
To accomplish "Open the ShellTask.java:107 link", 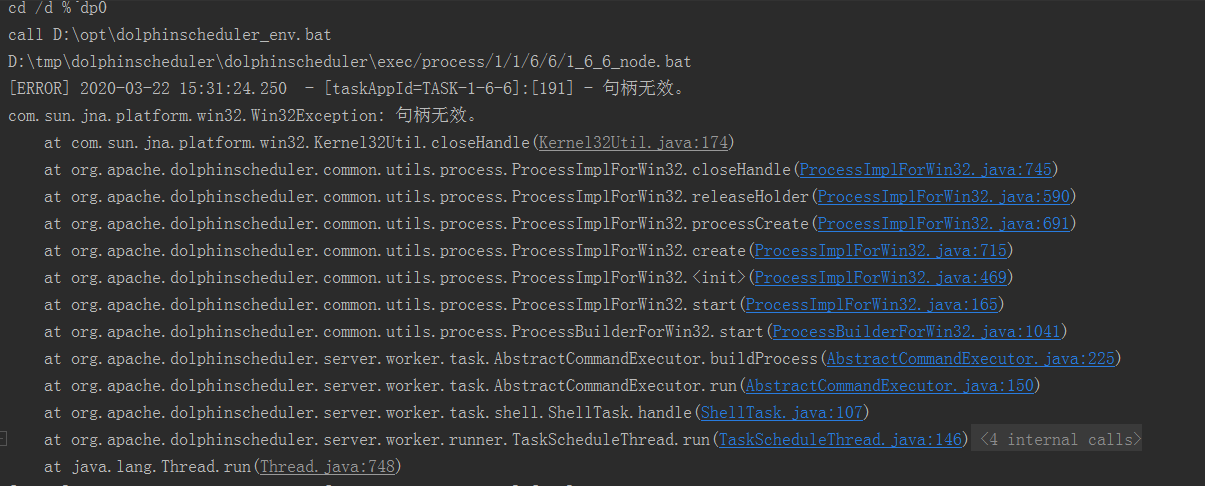I will coord(780,412).
